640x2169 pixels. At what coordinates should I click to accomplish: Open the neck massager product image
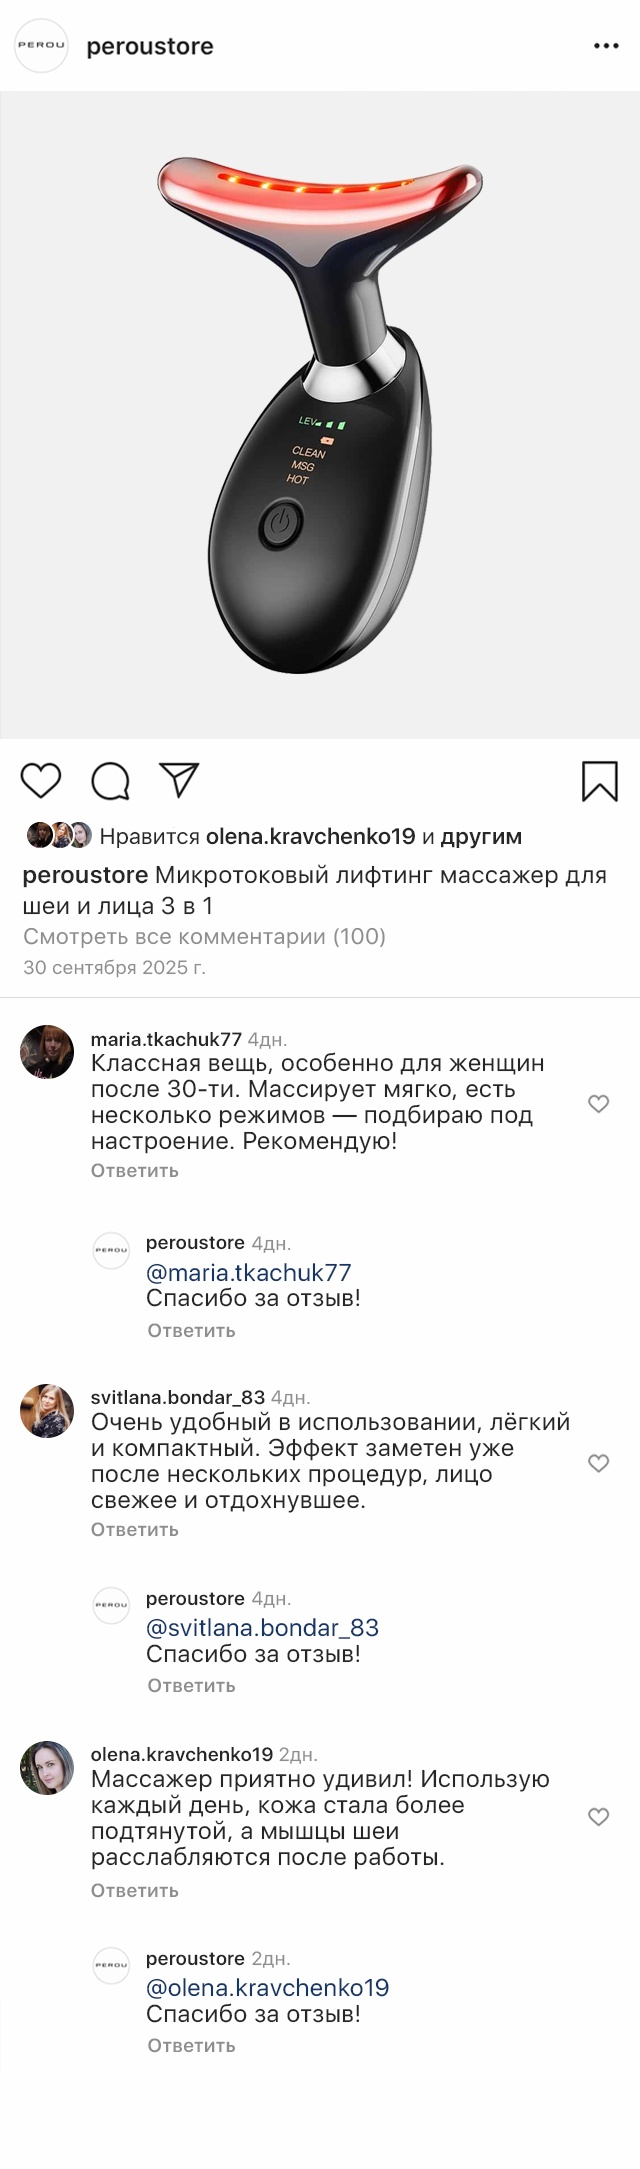320,415
